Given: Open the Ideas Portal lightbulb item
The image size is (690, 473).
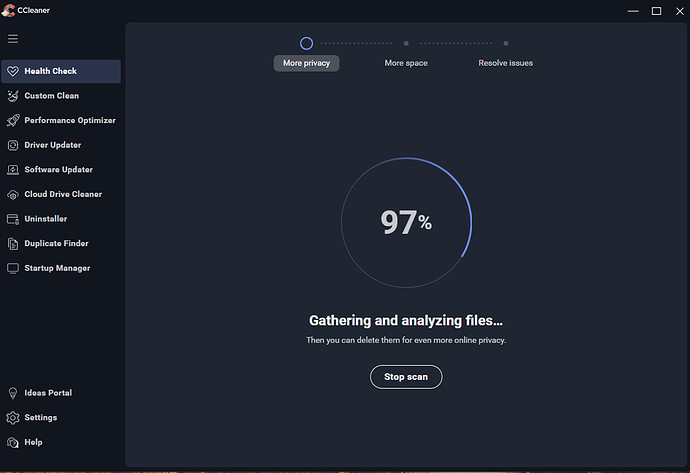Looking at the screenshot, I should coord(40,393).
